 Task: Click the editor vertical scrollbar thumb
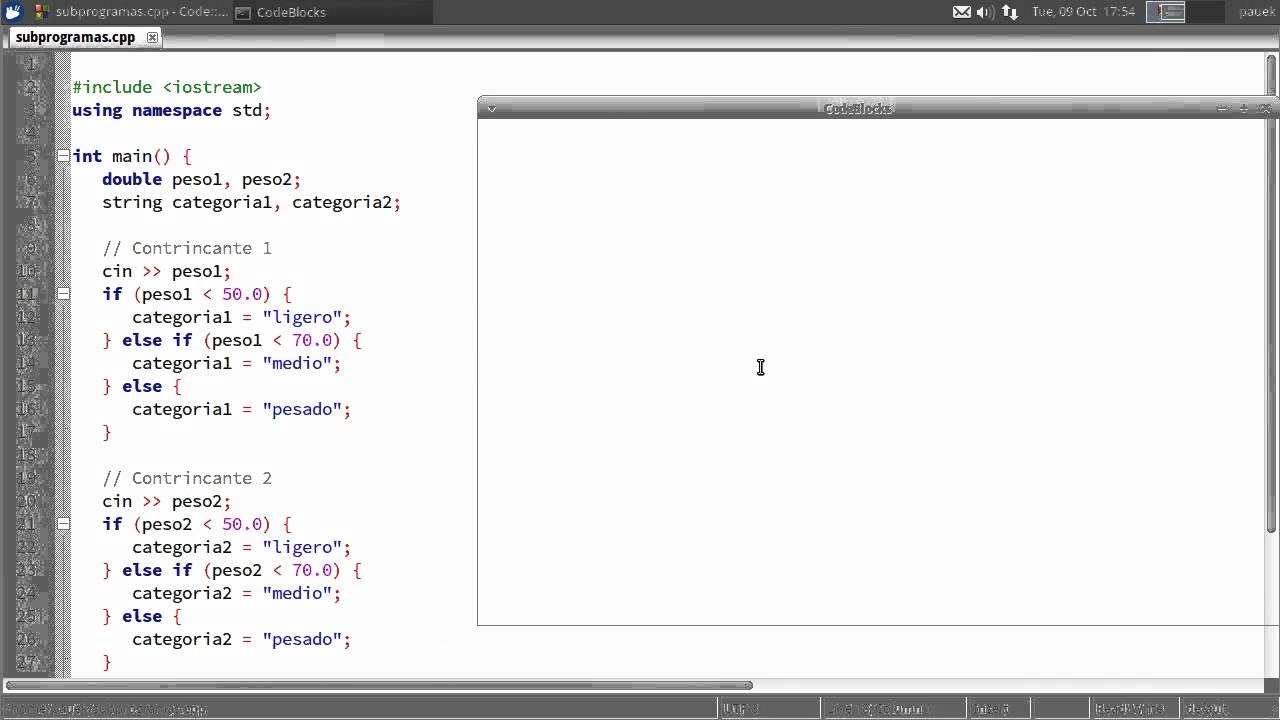1272,296
